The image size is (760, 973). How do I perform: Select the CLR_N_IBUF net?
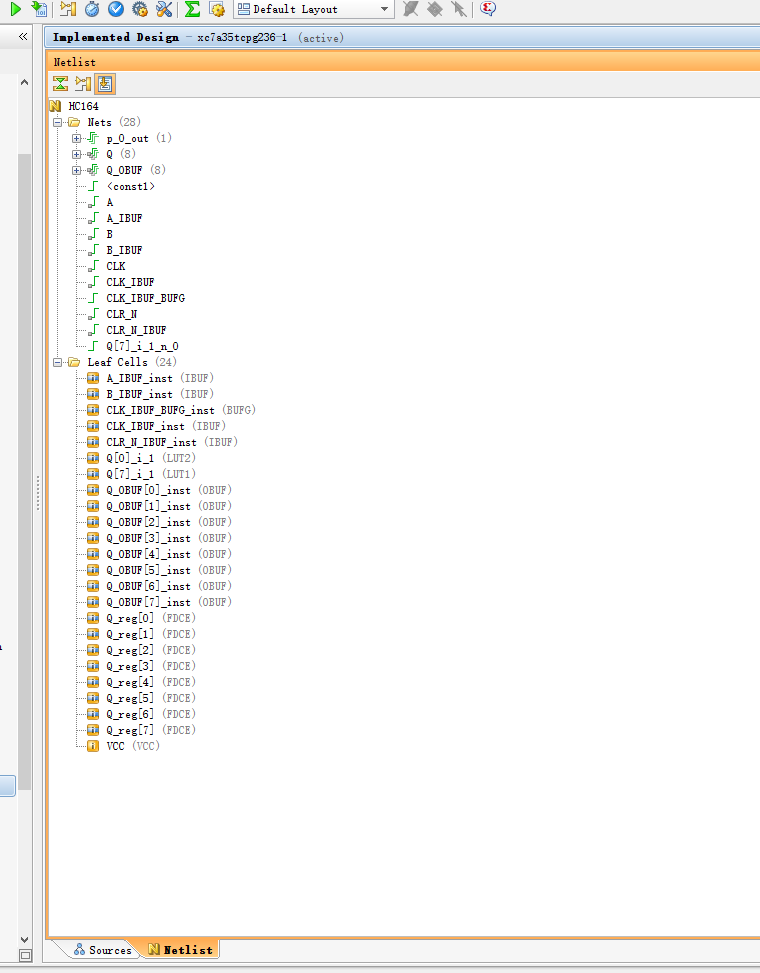click(136, 330)
